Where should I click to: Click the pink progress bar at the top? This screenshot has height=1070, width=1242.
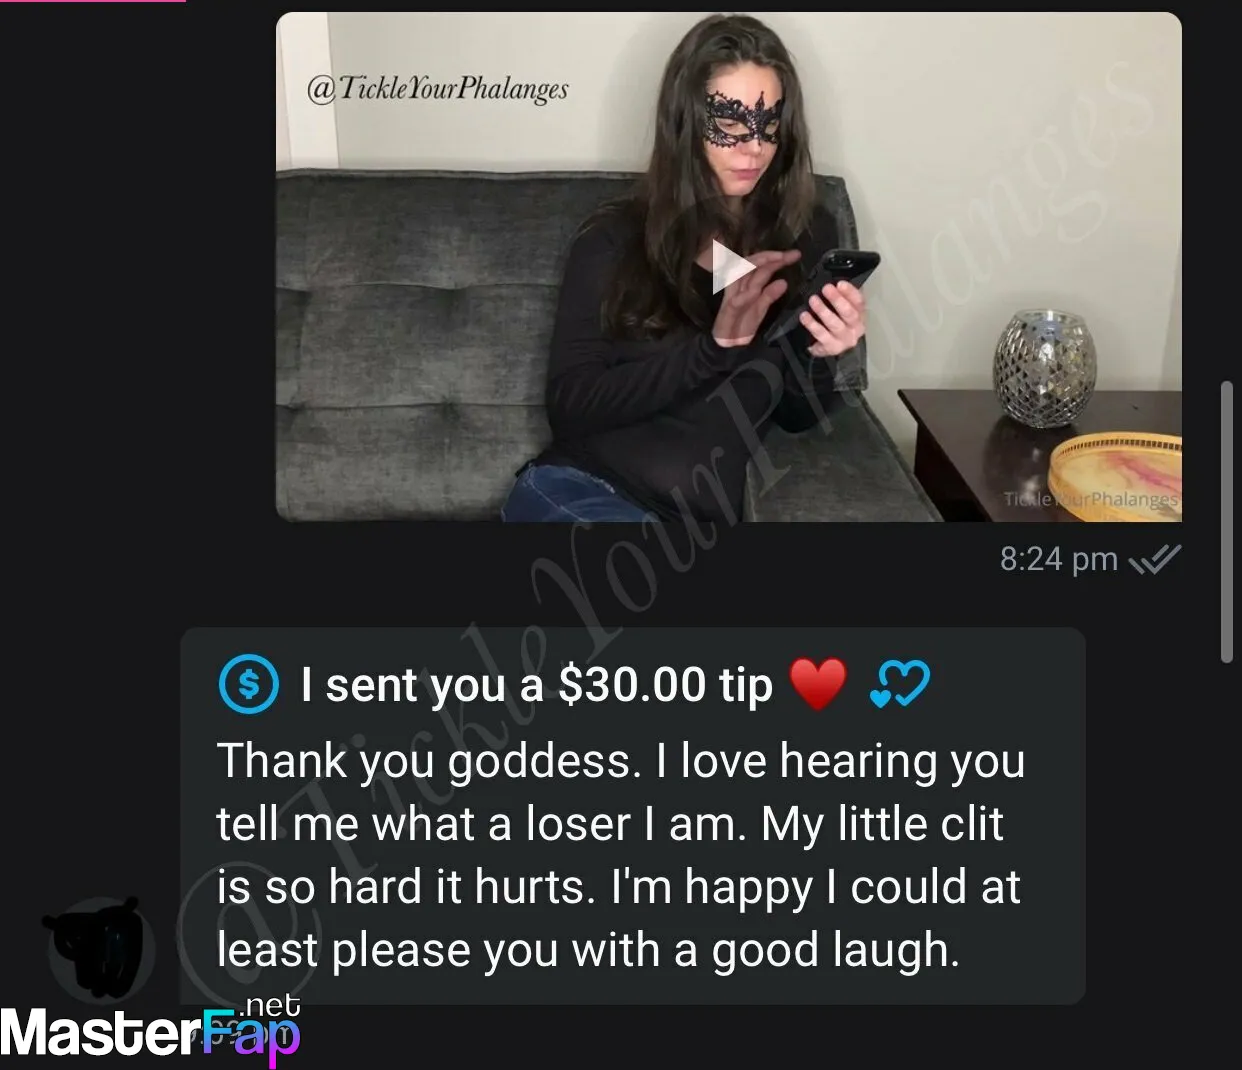click(x=93, y=1)
